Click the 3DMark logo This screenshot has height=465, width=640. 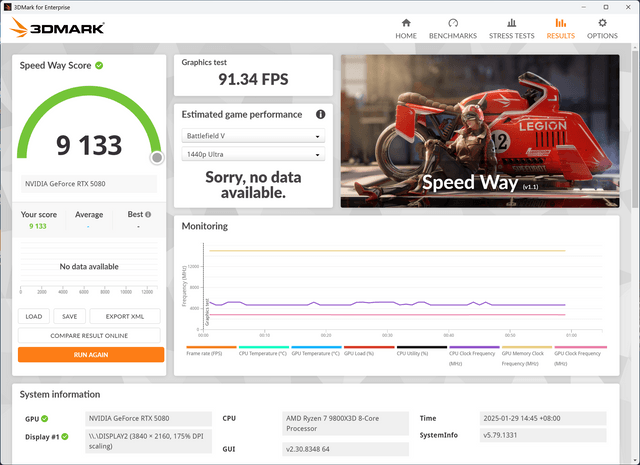57,28
